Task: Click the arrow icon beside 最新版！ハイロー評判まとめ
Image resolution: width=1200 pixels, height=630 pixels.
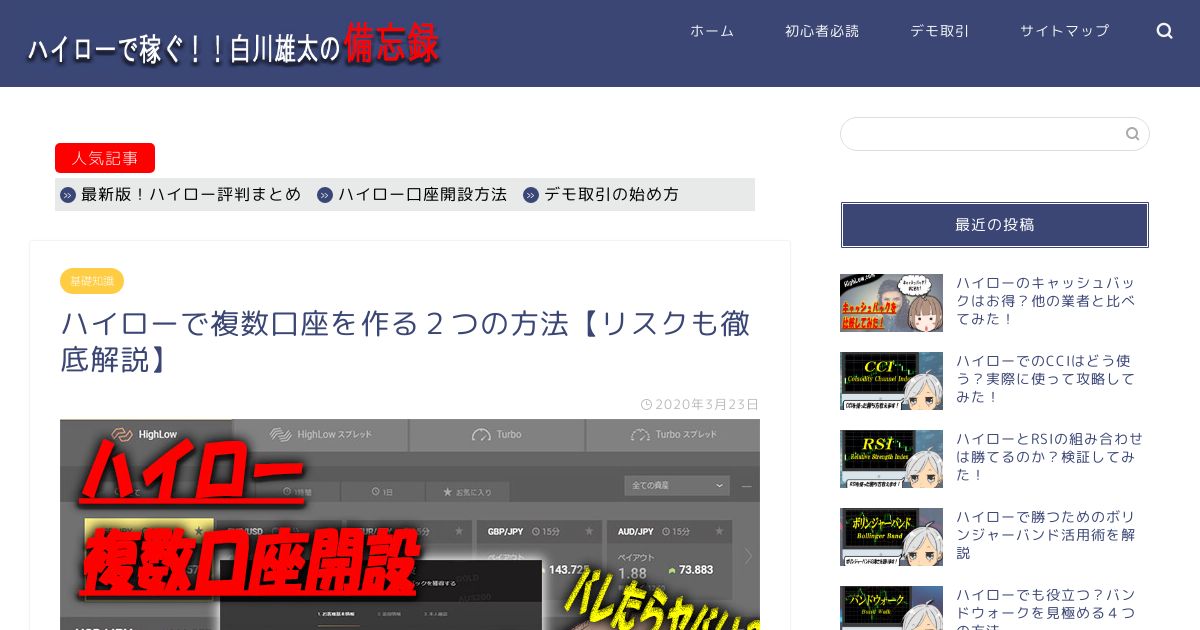Action: click(x=68, y=195)
